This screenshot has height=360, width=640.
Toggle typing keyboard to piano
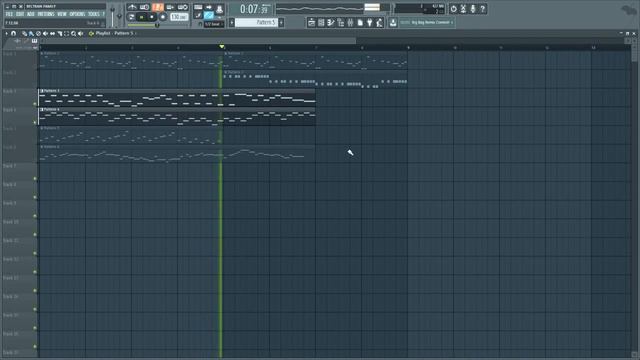pos(198,7)
